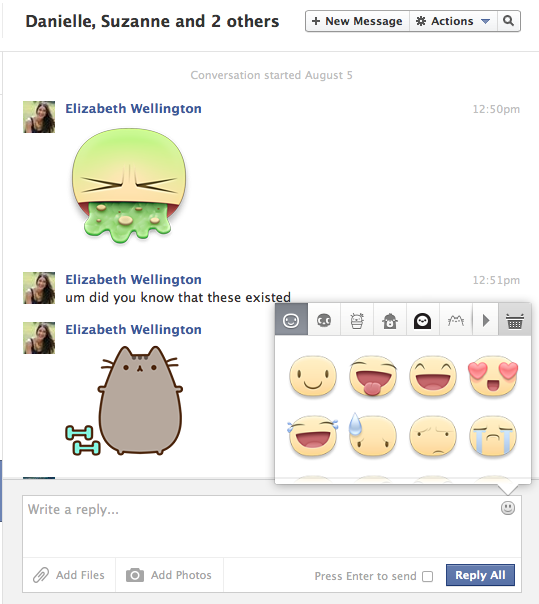Open the smiley emoticon sticker tab
This screenshot has height=604, width=539.
(291, 320)
